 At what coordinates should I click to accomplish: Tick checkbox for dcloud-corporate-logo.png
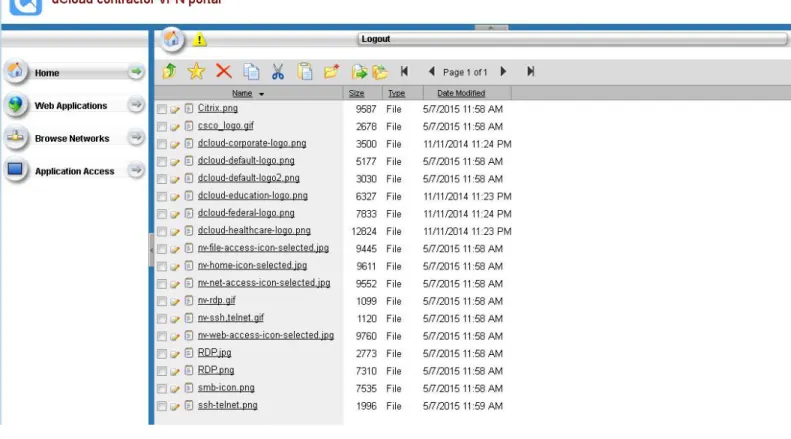tap(162, 144)
